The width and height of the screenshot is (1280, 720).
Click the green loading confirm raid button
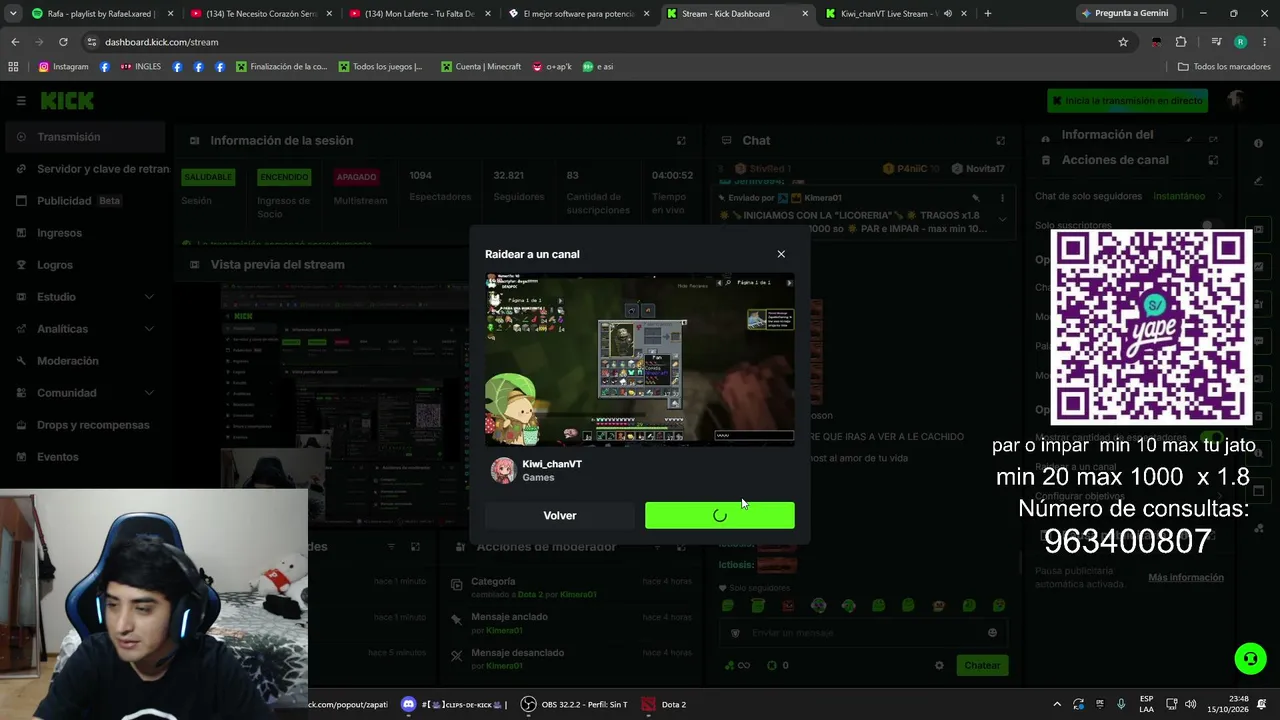(720, 515)
